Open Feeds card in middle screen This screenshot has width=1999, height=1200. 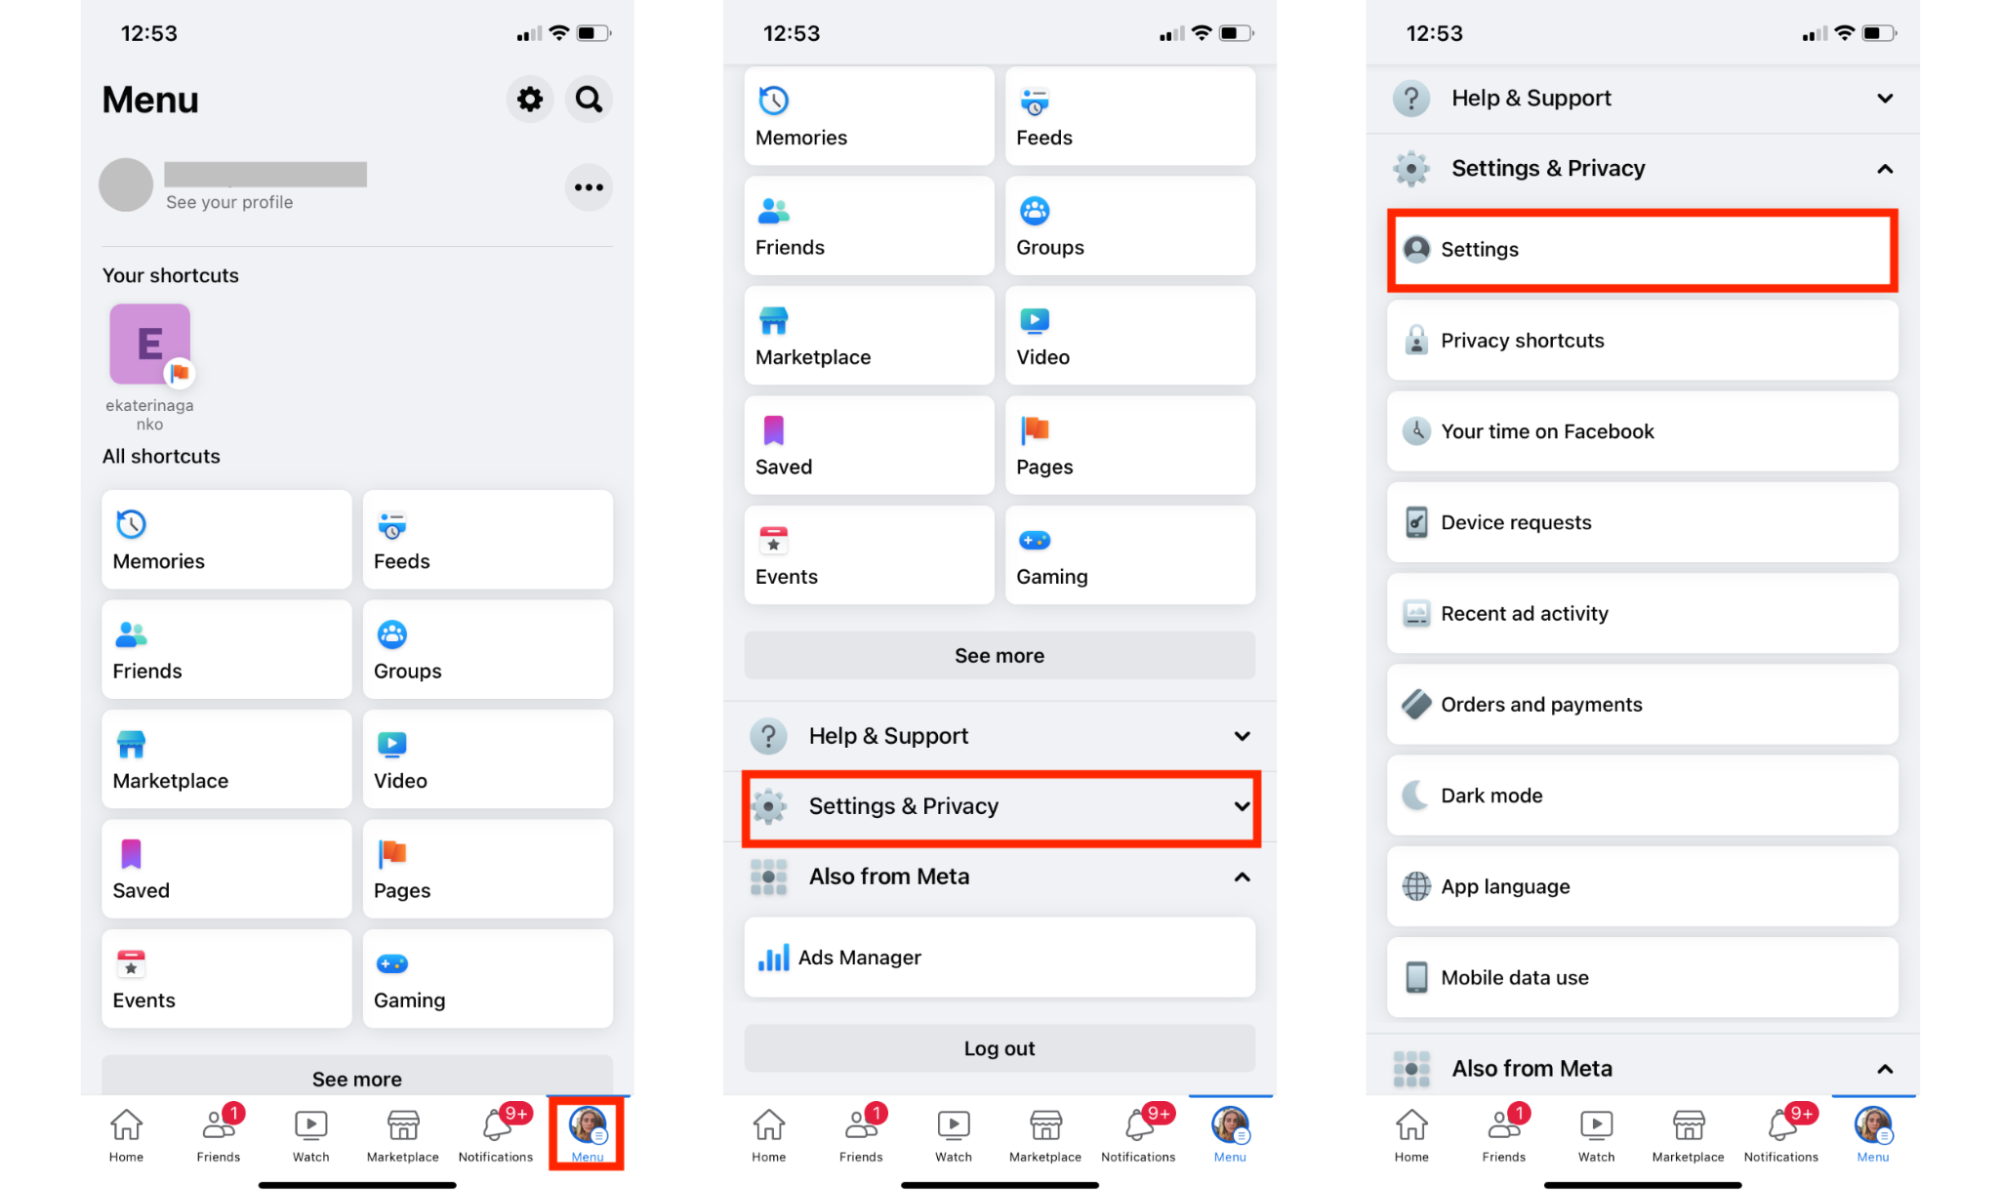(x=1130, y=116)
